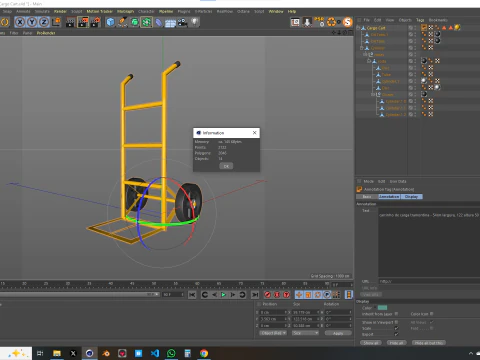The width and height of the screenshot is (480, 360).
Task: Open Object (Rel) coordinate mode dropdown
Action: 273,333
